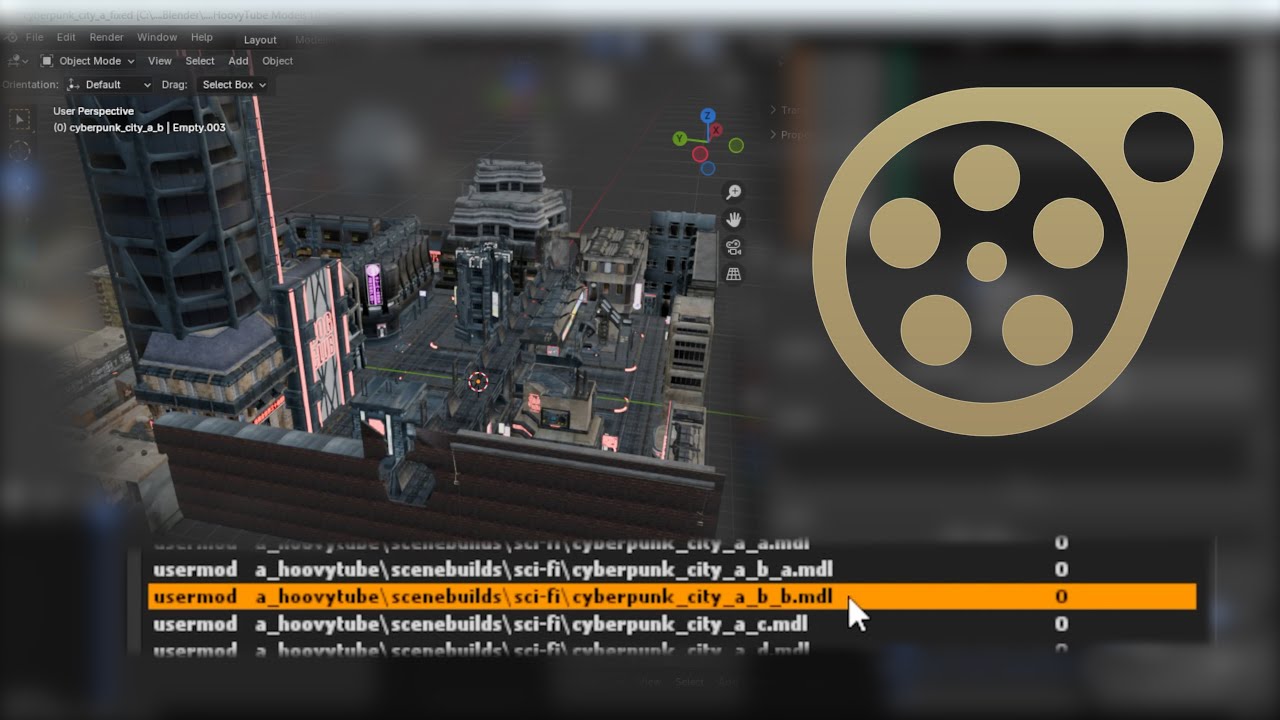
Task: Open the Help menu
Action: (202, 37)
